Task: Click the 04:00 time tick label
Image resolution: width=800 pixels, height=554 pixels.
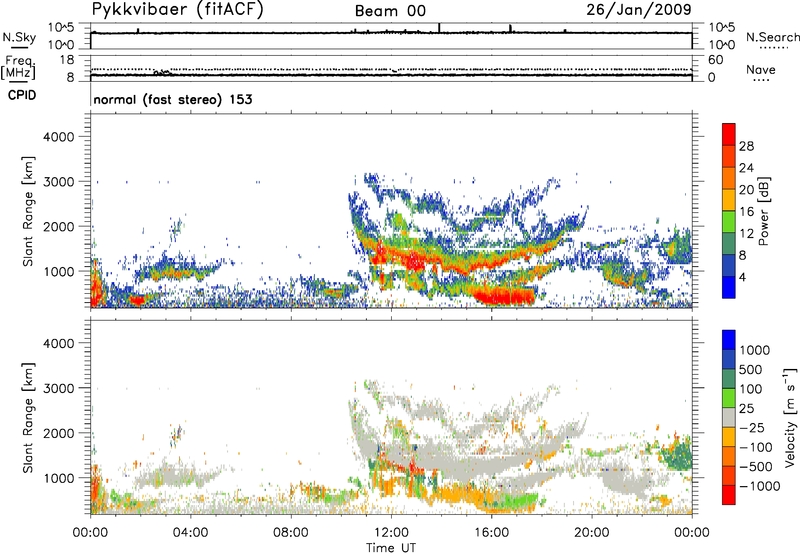Action: click(190, 533)
